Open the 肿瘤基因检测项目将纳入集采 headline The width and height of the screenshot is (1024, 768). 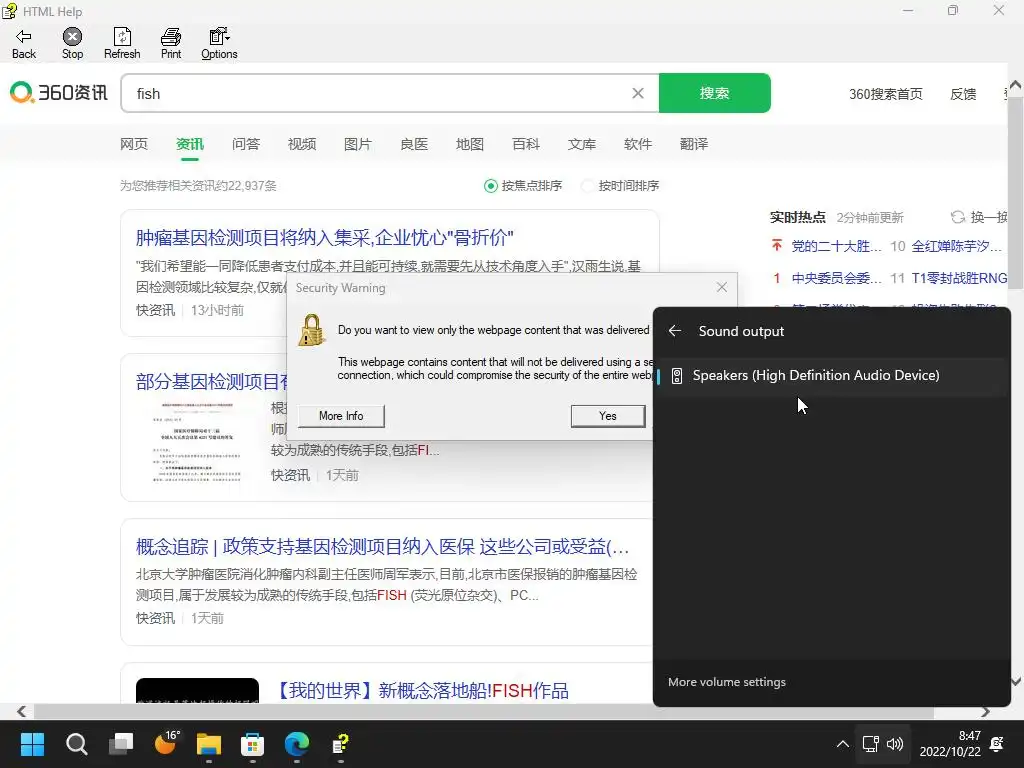tap(325, 238)
